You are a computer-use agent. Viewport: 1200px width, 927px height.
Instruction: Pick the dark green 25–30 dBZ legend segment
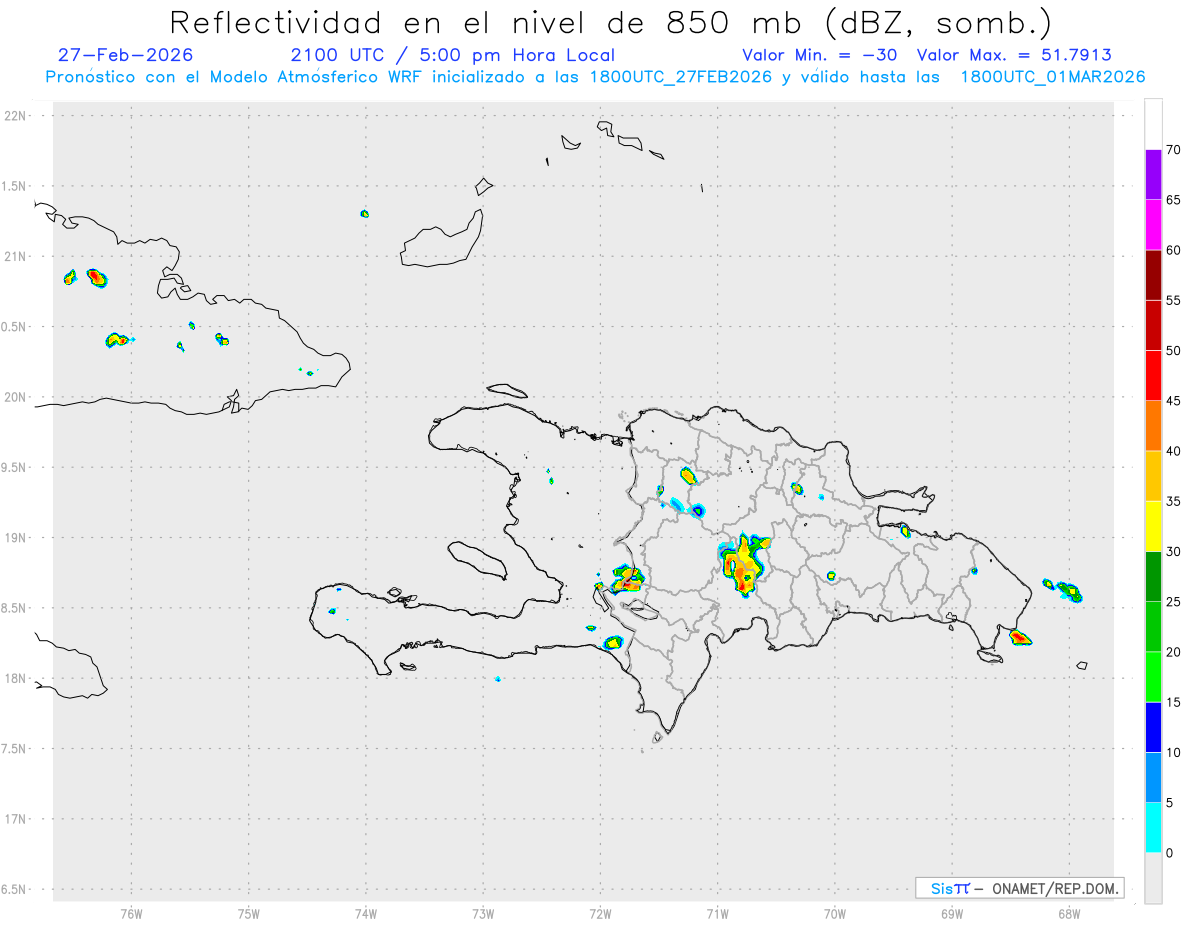(1153, 577)
